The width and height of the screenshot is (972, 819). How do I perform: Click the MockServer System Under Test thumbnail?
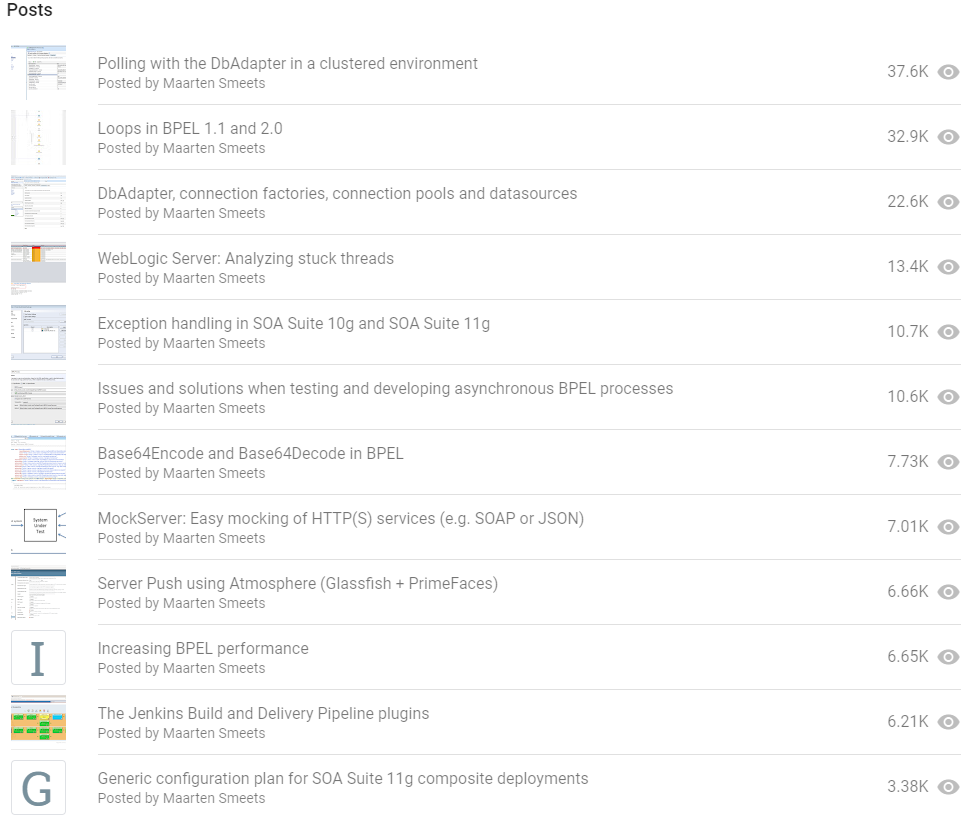(39, 527)
